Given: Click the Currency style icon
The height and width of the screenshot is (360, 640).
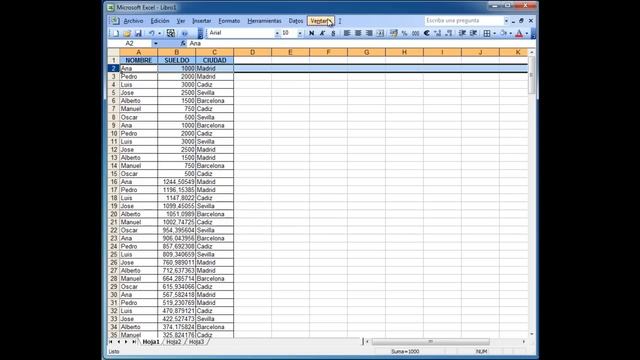Looking at the screenshot, I should 393,33.
